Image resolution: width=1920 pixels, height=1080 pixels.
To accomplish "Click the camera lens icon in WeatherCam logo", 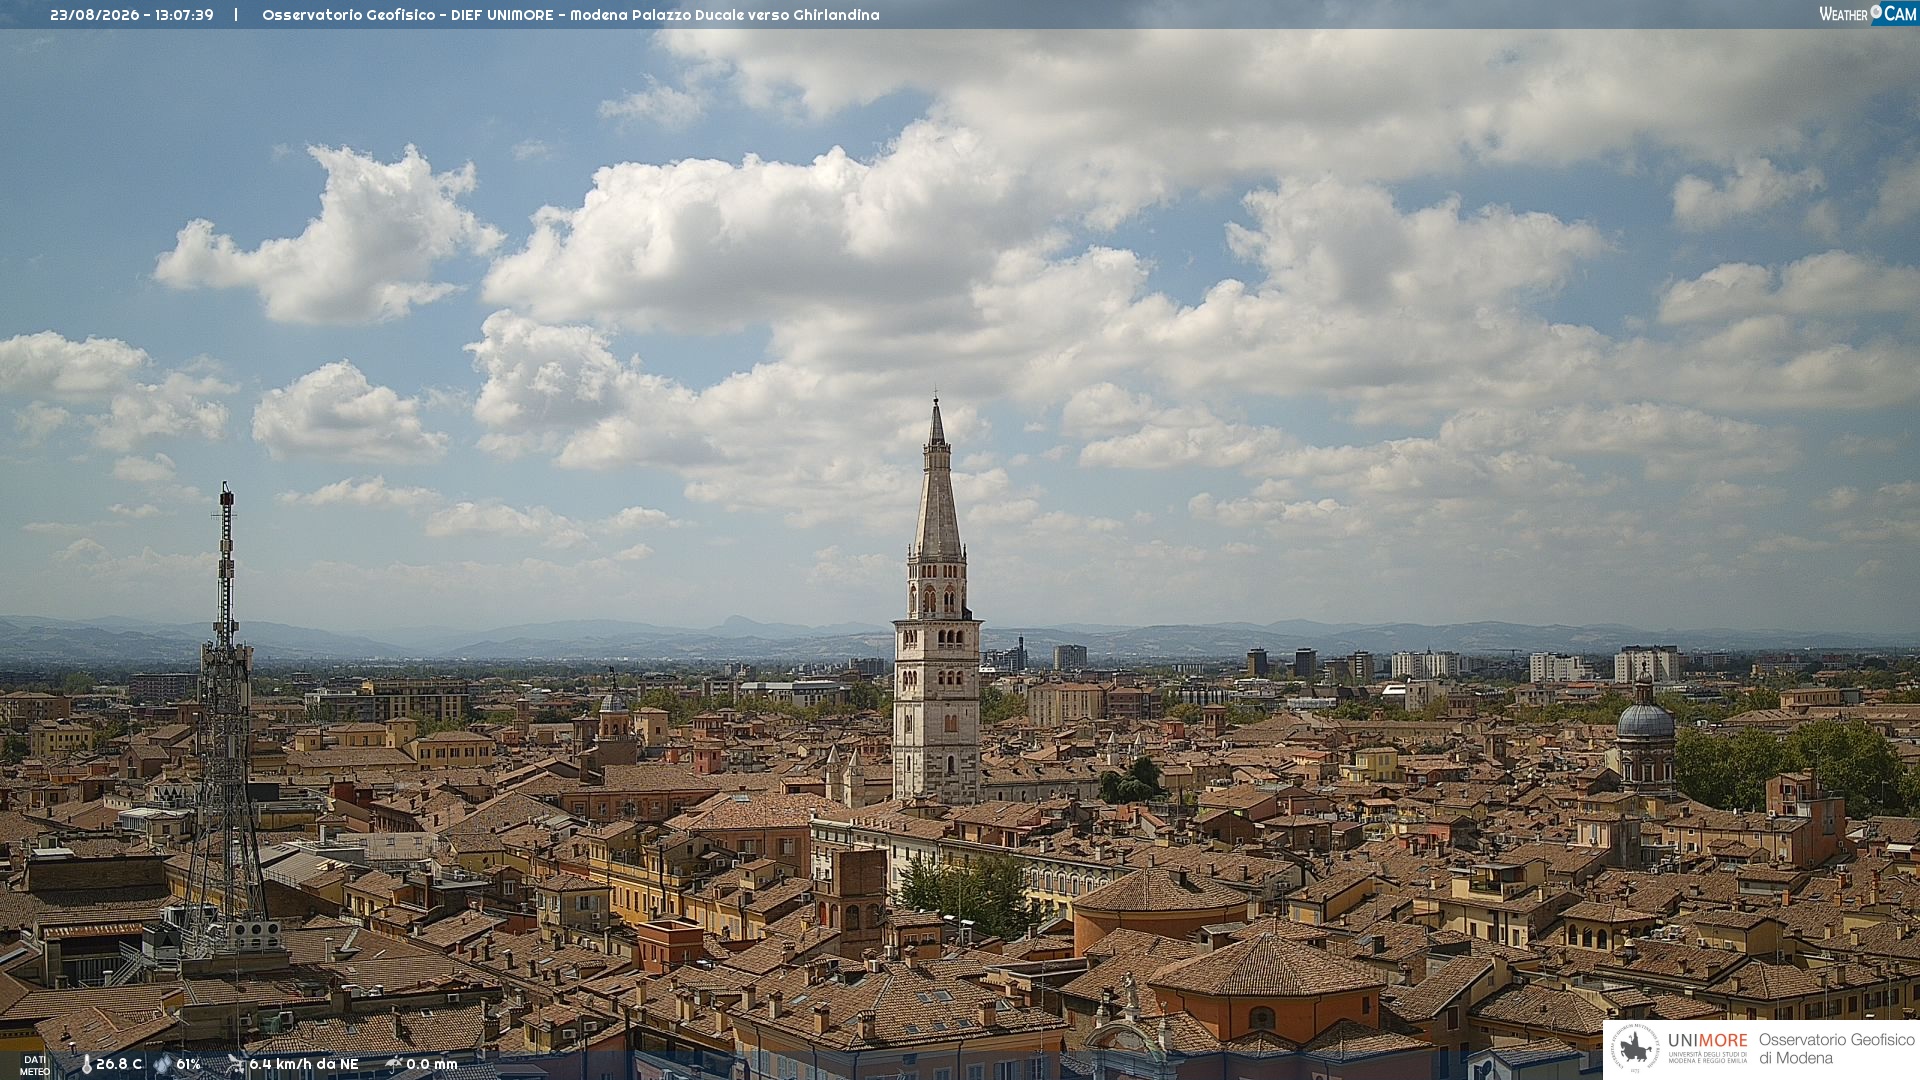I will pyautogui.click(x=1876, y=11).
